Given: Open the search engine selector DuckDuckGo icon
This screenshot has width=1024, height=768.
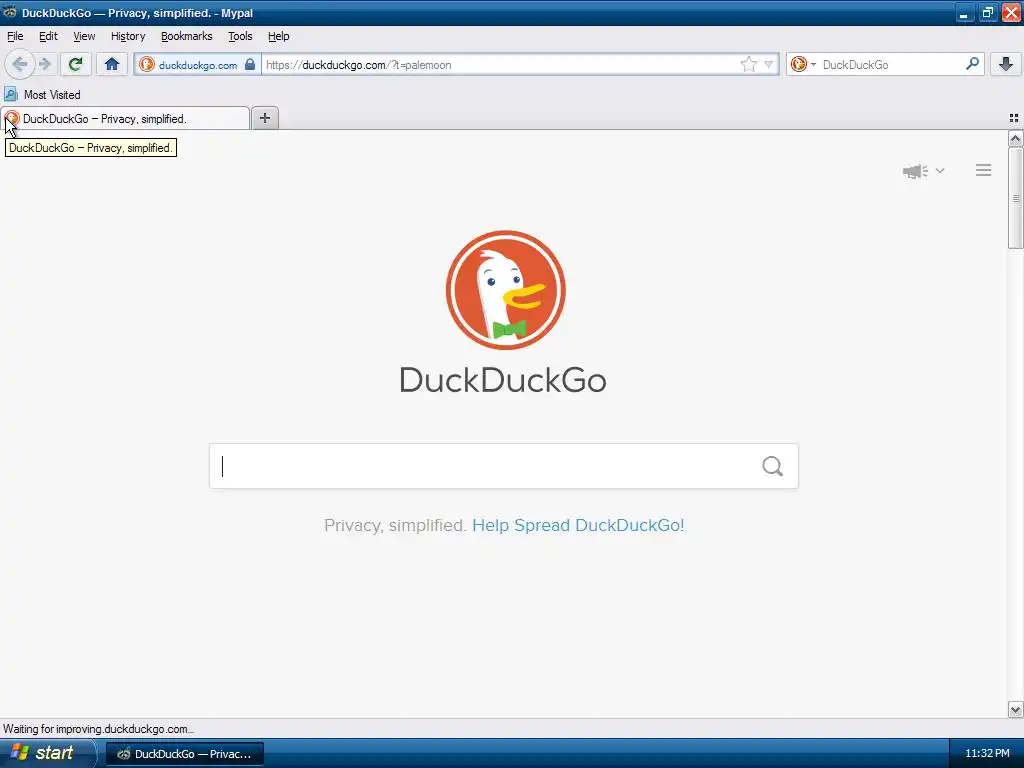Looking at the screenshot, I should [x=803, y=64].
